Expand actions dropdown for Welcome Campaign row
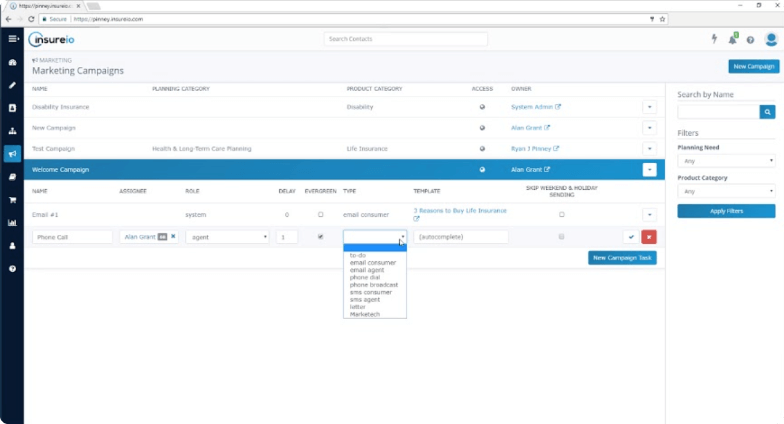This screenshot has width=784, height=424. [x=650, y=170]
